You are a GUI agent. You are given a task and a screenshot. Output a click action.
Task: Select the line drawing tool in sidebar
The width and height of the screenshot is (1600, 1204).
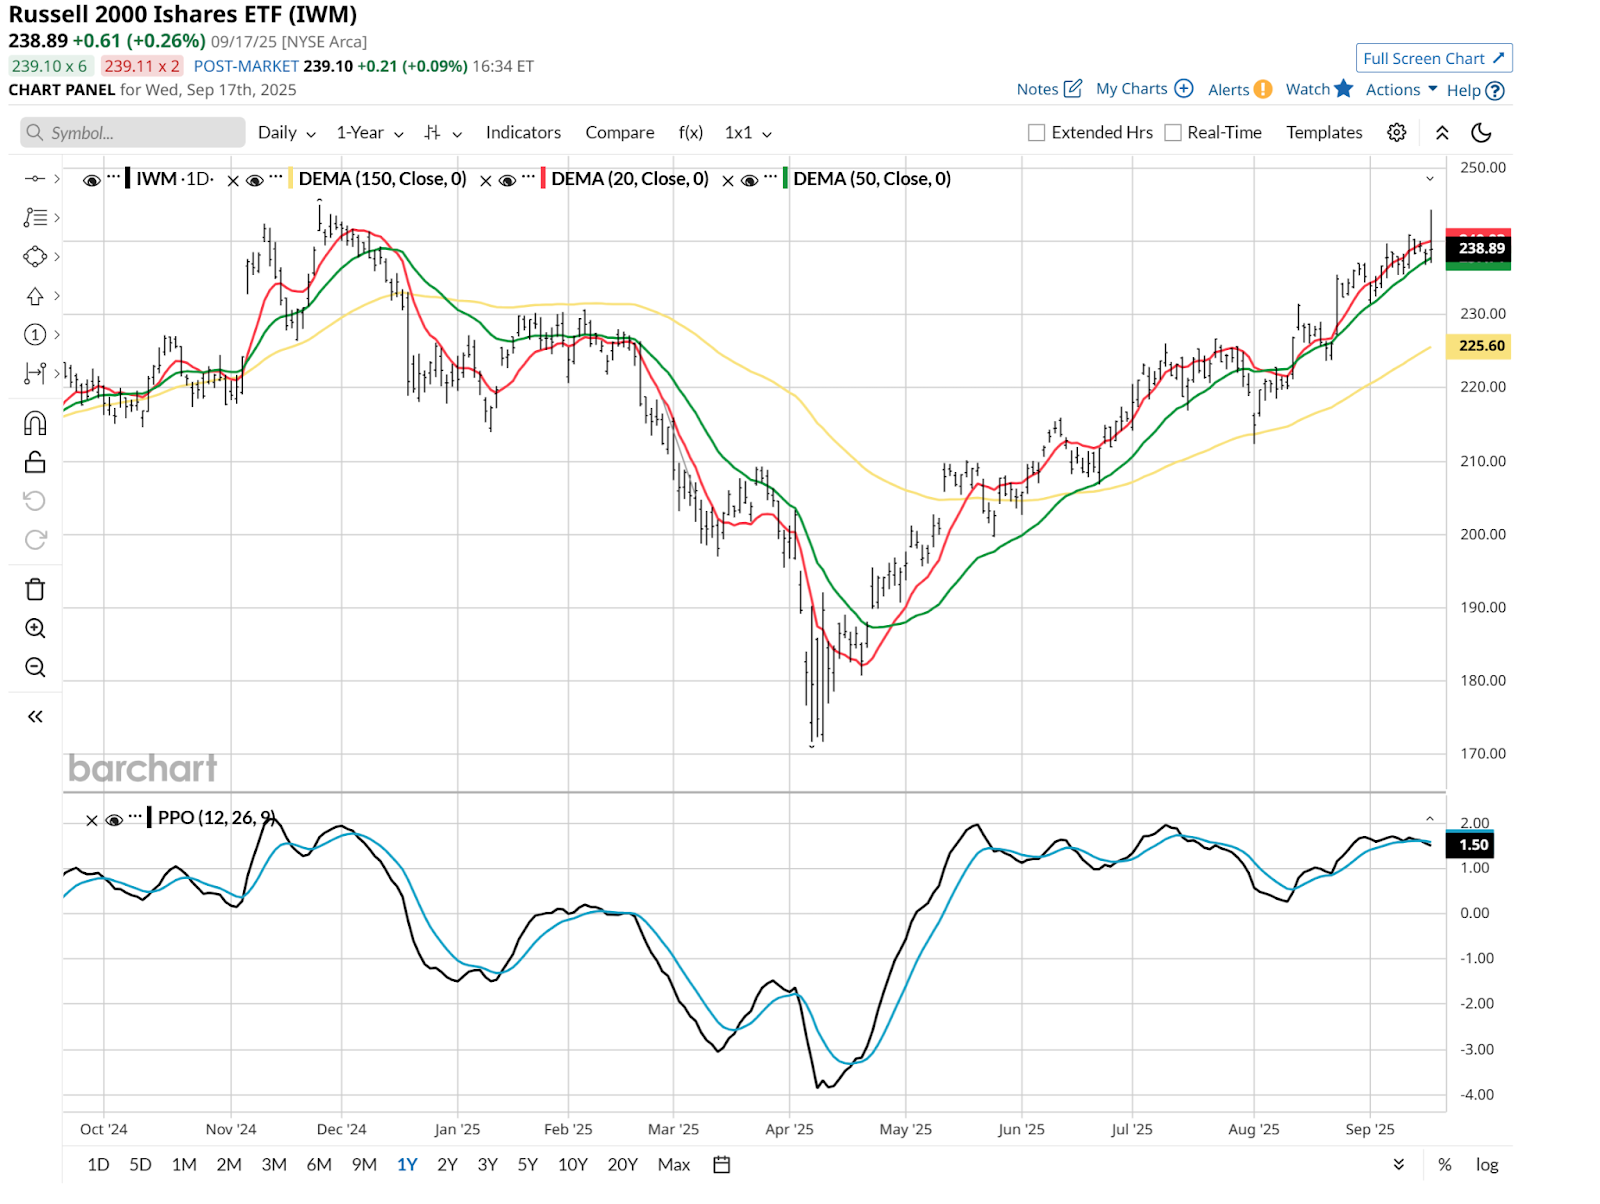(x=35, y=178)
